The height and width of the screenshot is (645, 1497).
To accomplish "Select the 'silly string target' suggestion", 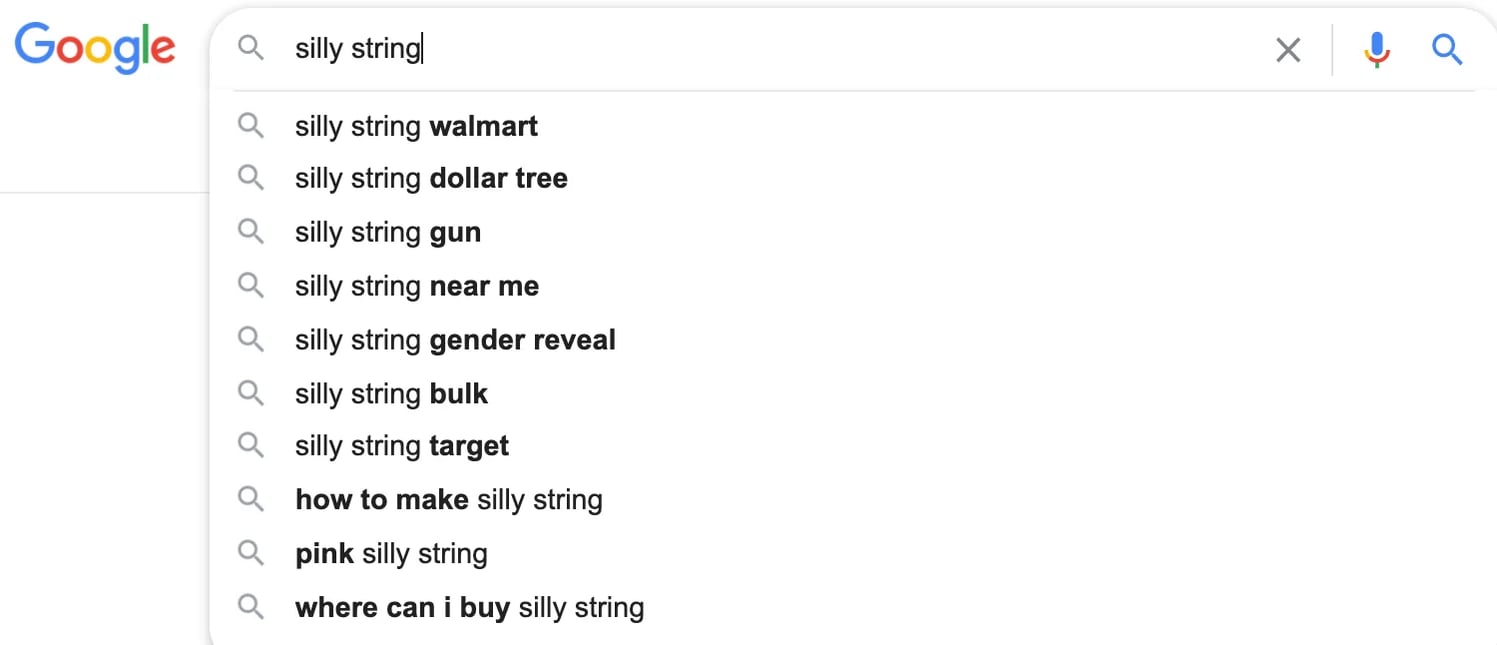I will [402, 447].
